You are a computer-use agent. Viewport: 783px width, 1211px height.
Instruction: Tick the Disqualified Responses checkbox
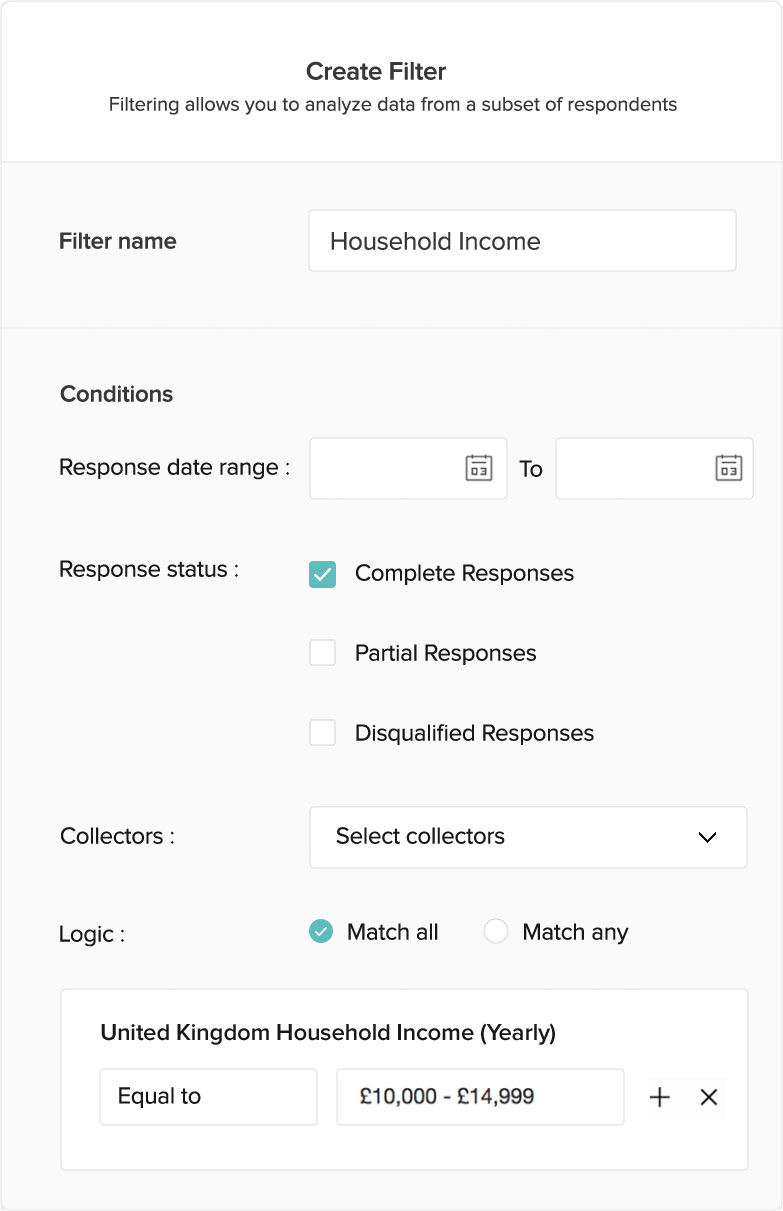pos(322,733)
